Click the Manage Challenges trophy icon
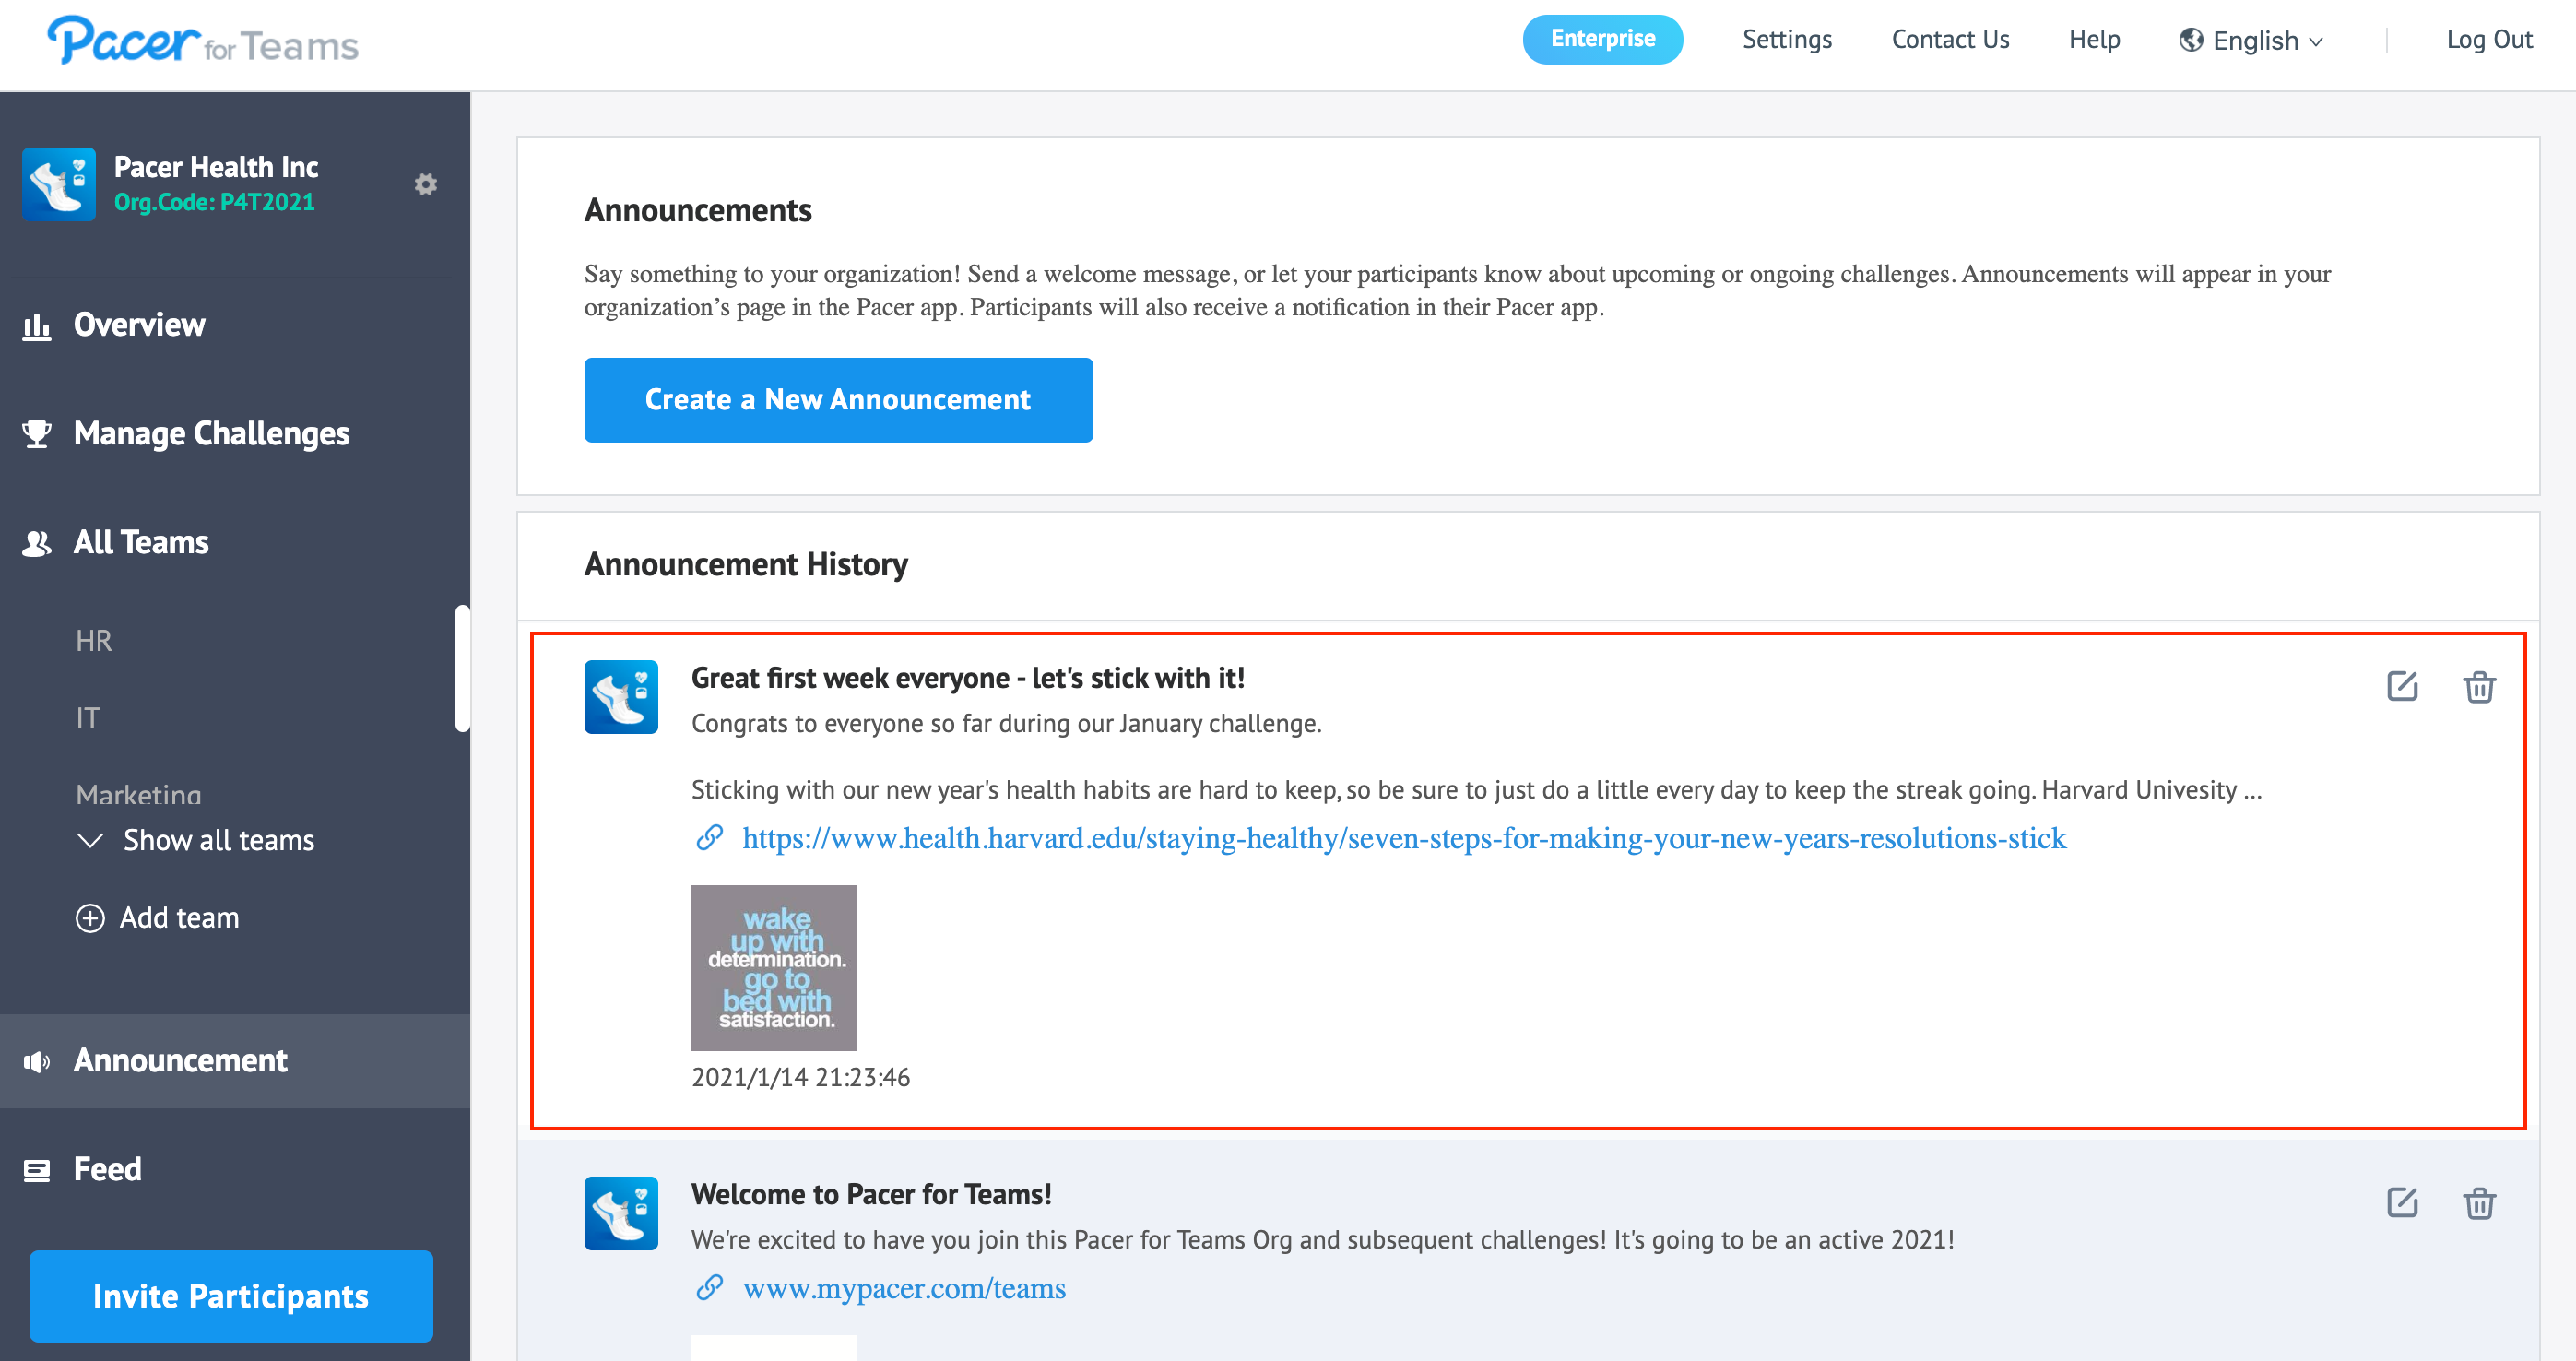The height and width of the screenshot is (1361, 2576). click(37, 434)
